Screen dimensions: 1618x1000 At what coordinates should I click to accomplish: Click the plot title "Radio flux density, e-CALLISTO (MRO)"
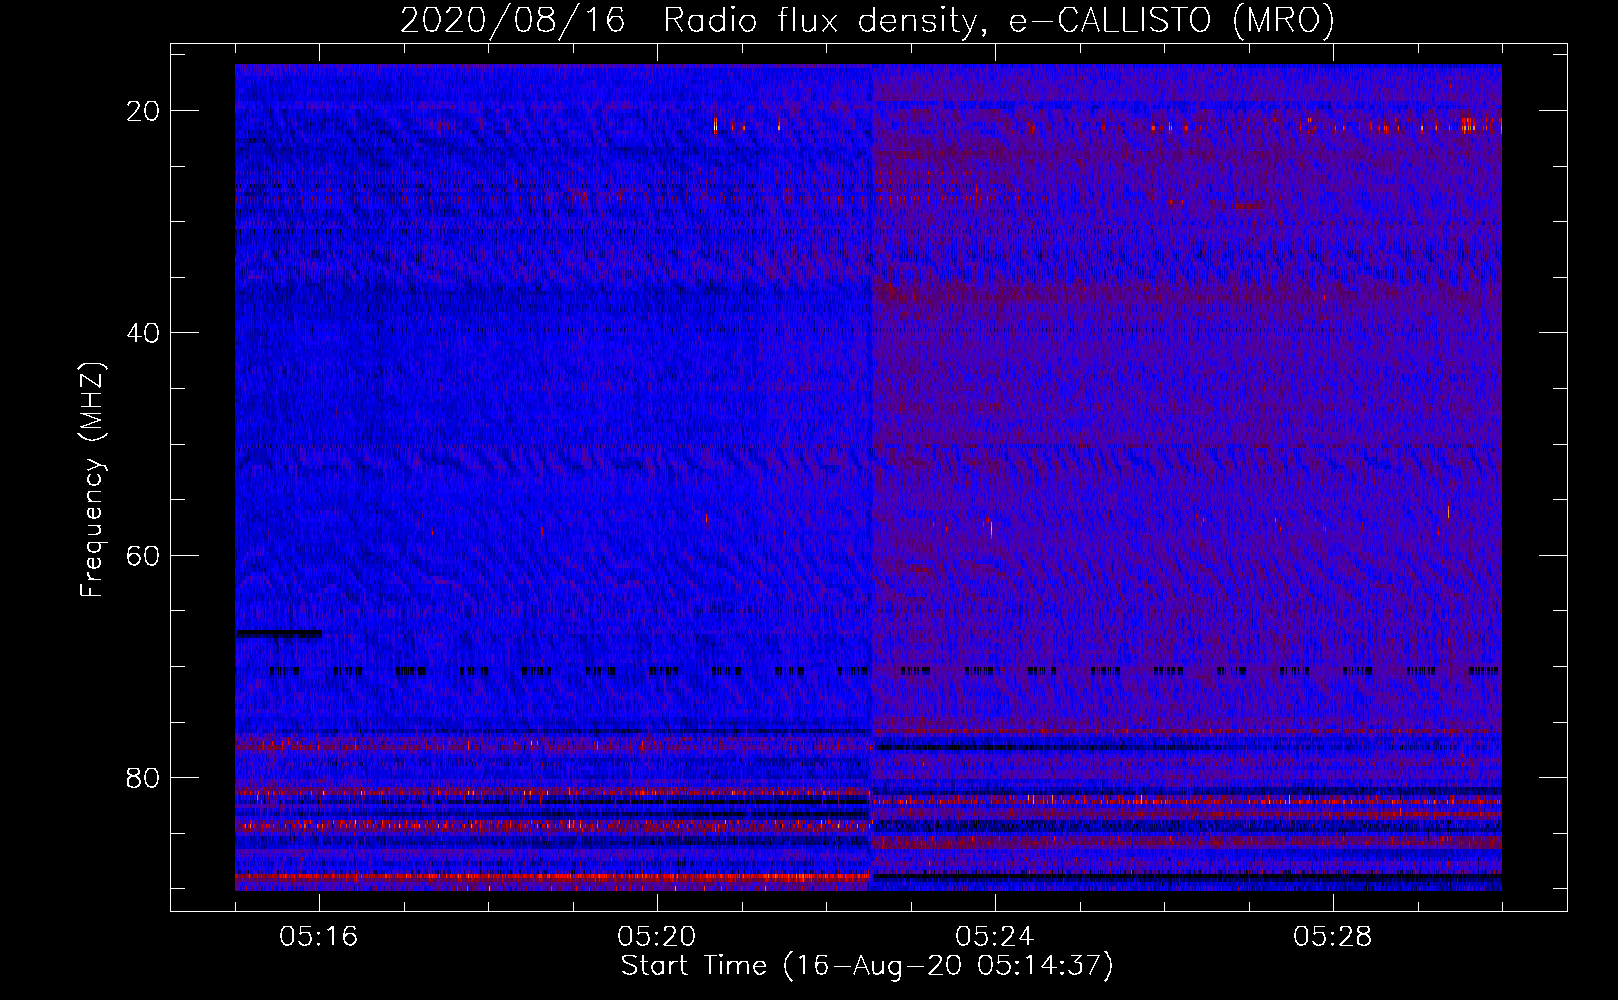point(999,20)
